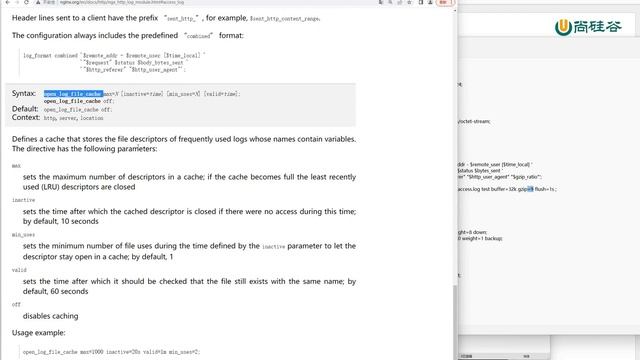Click the 'Usage example:' text
This screenshot has width=640, height=360.
click(x=39, y=333)
